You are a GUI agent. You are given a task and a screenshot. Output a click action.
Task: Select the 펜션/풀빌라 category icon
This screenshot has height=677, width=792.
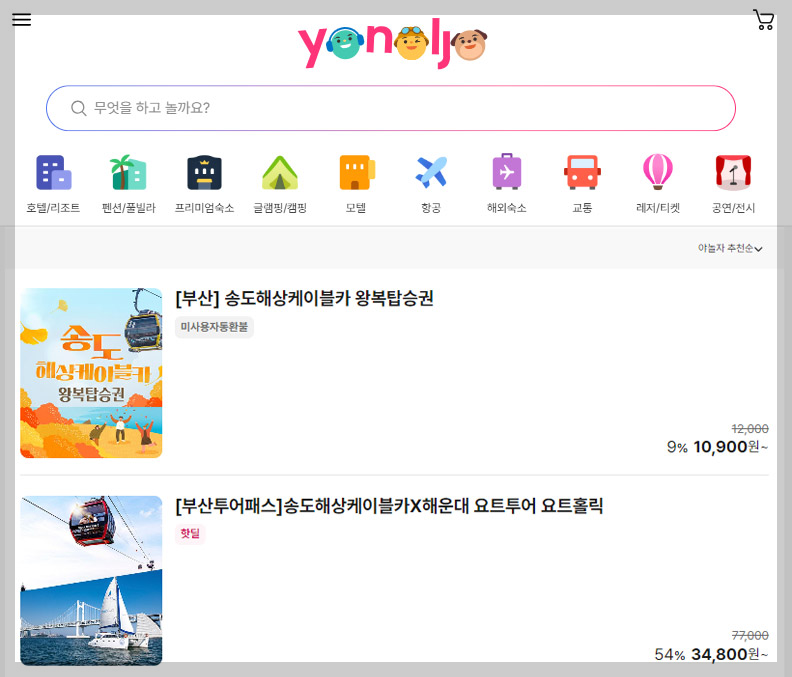click(x=129, y=172)
